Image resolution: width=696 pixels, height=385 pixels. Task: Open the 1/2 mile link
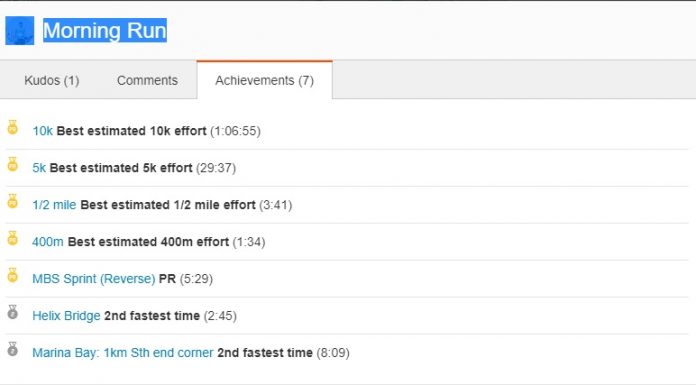tap(54, 205)
